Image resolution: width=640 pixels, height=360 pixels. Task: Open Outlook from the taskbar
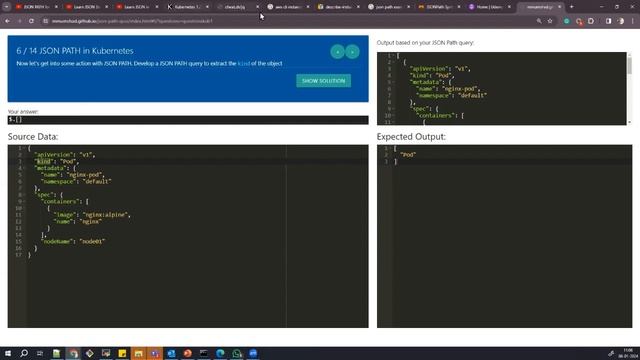(x=171, y=353)
